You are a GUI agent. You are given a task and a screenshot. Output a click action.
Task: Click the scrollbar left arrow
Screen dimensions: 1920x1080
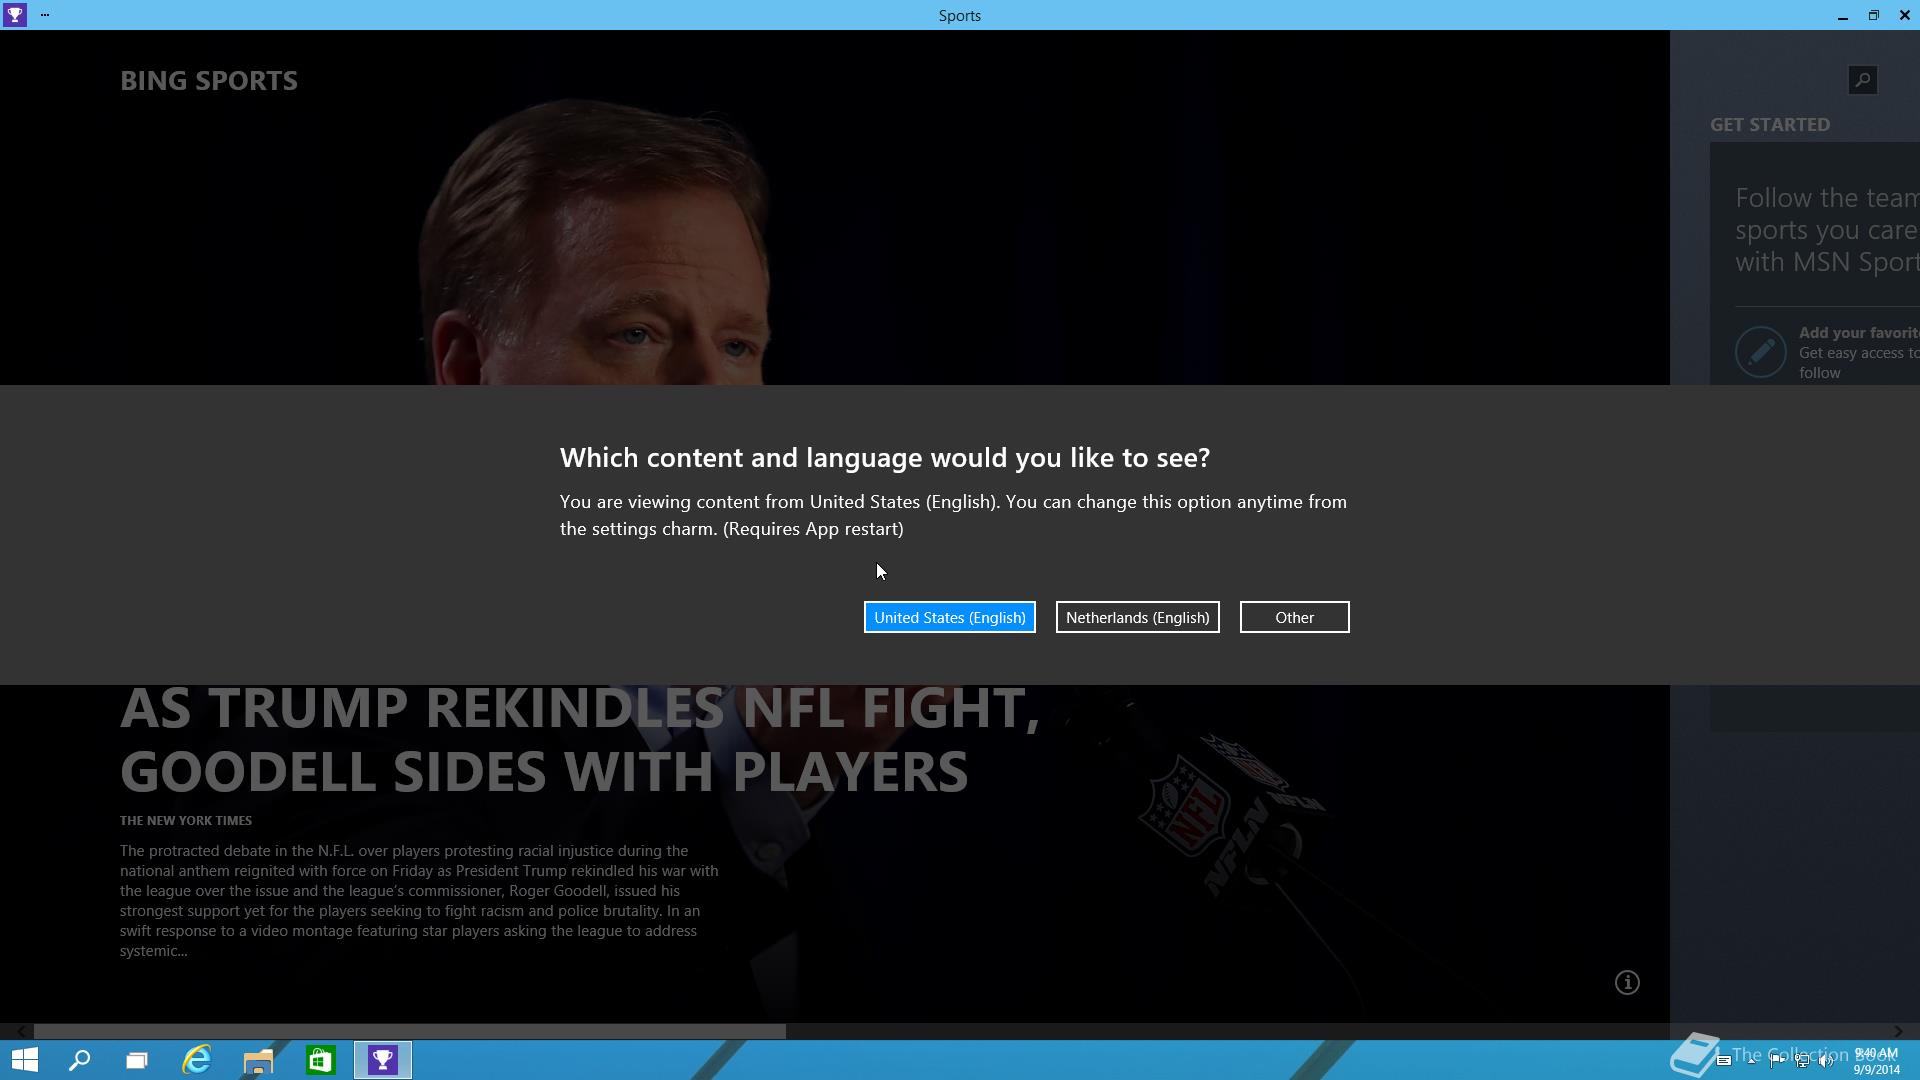click(x=21, y=1031)
